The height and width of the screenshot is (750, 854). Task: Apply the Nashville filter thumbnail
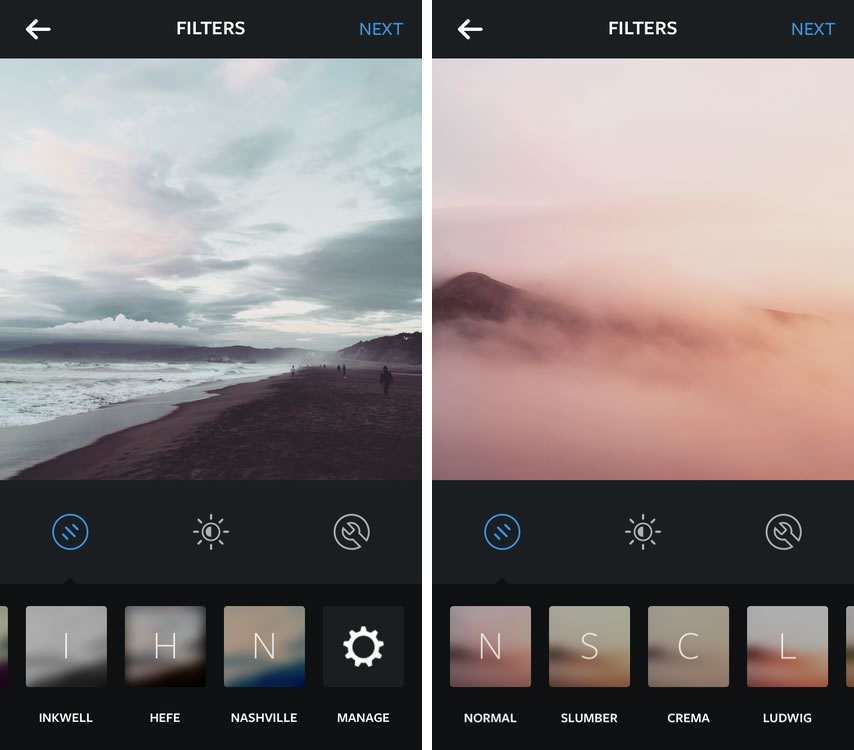[265, 647]
